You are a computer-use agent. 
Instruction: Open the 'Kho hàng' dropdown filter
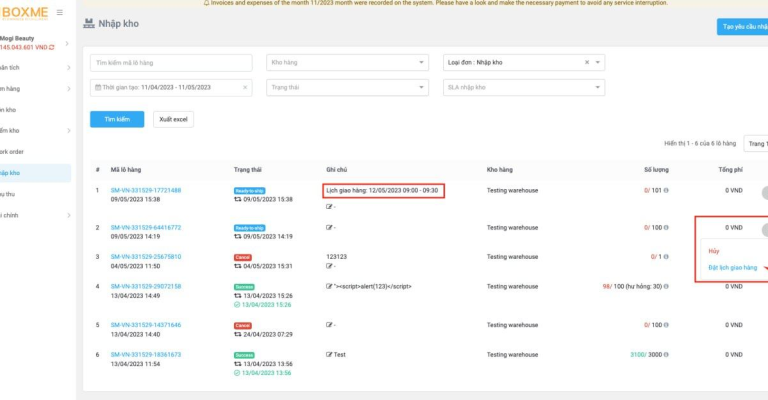pos(348,62)
